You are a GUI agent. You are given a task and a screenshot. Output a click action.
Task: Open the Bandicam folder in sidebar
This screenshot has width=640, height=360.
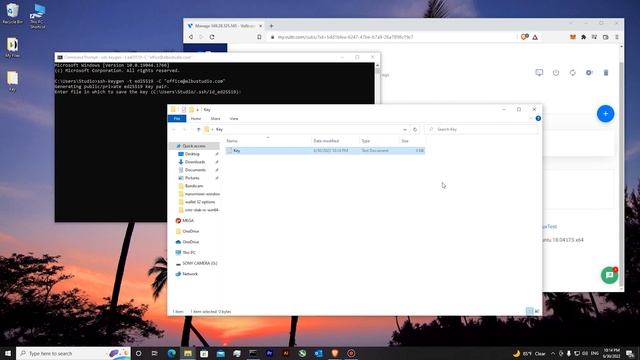coord(194,186)
